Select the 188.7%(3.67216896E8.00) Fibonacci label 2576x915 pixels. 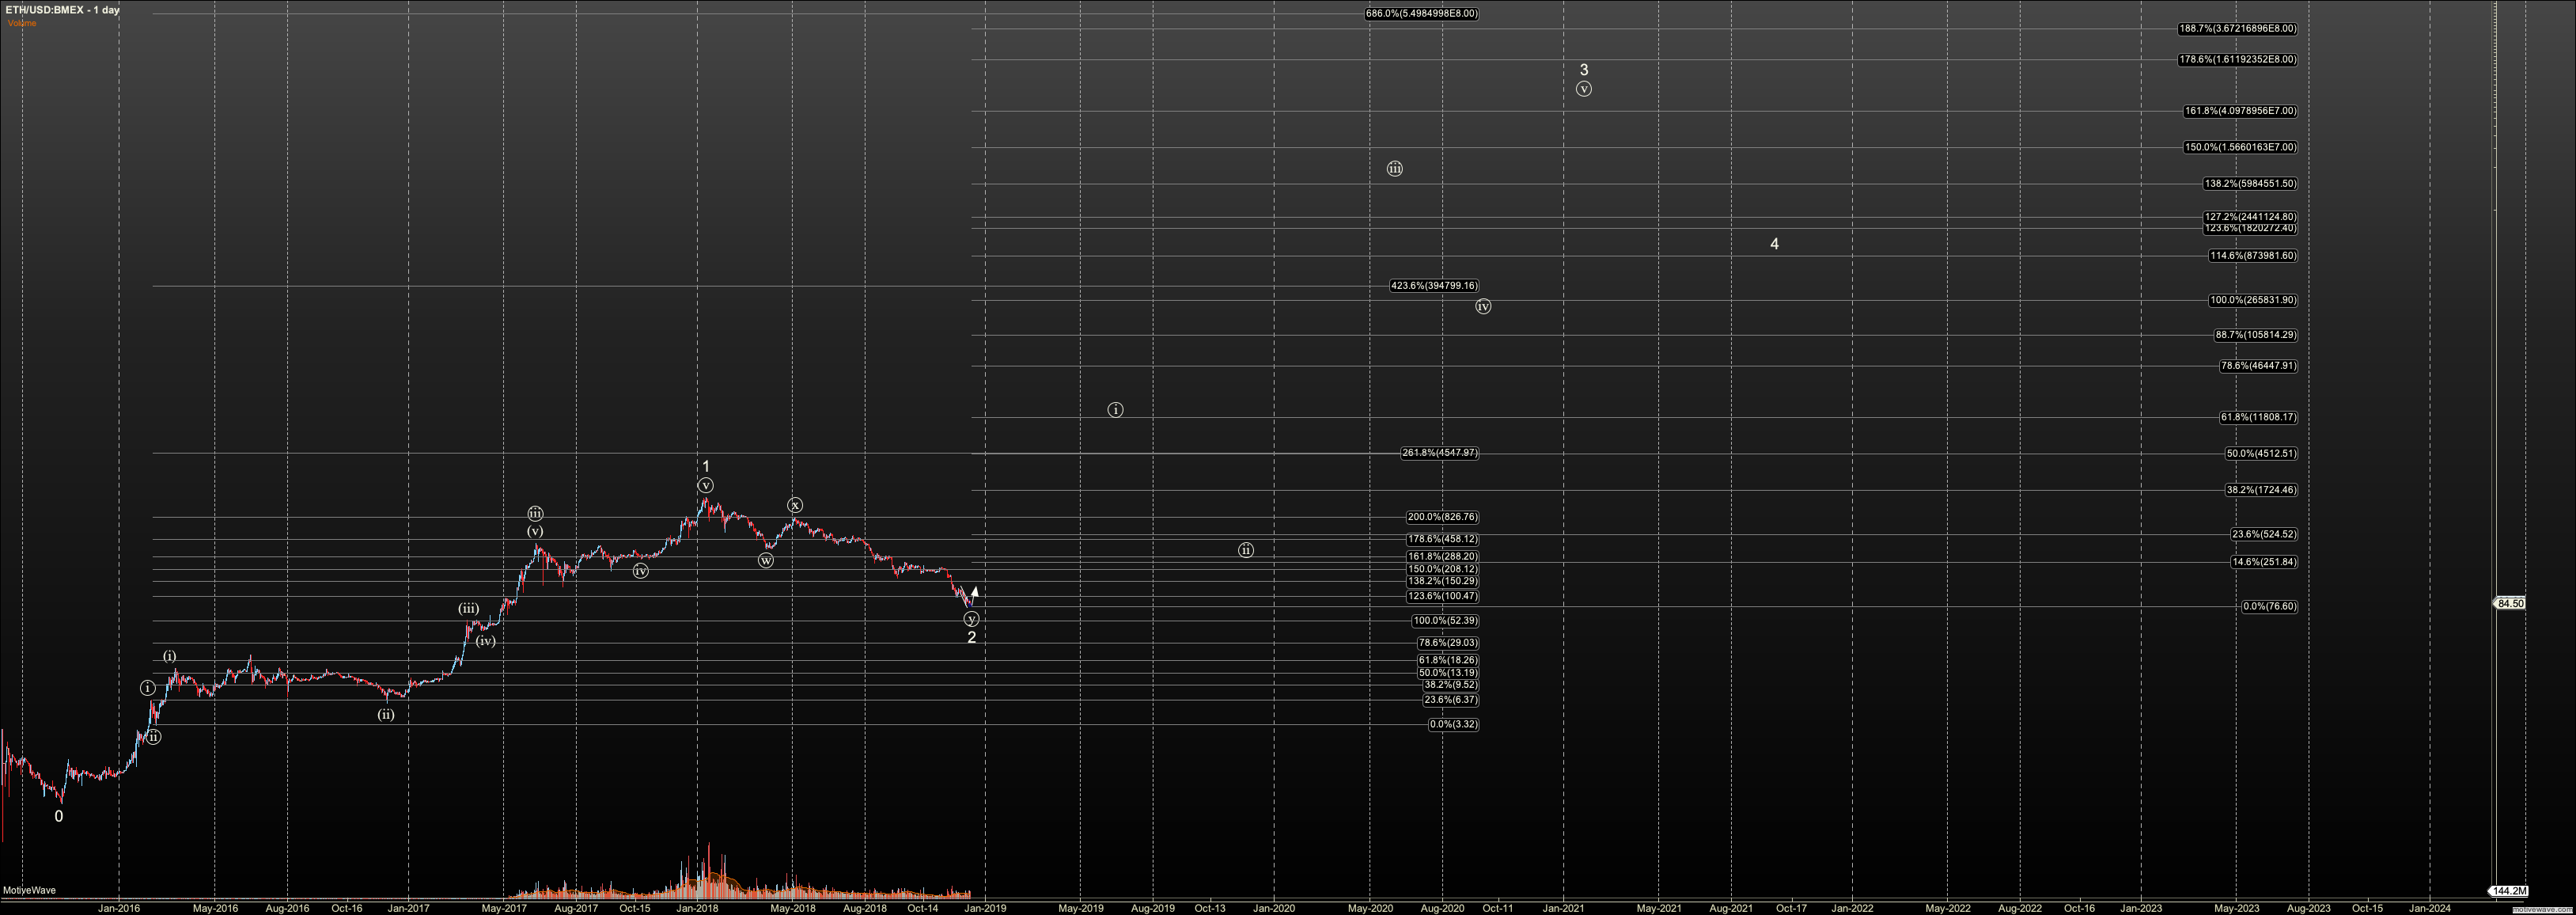point(2237,29)
